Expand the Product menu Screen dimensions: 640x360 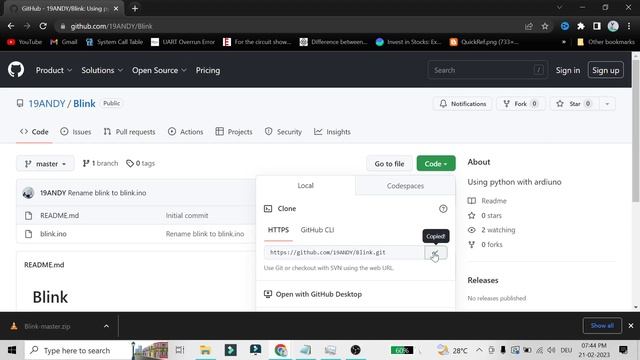[54, 70]
